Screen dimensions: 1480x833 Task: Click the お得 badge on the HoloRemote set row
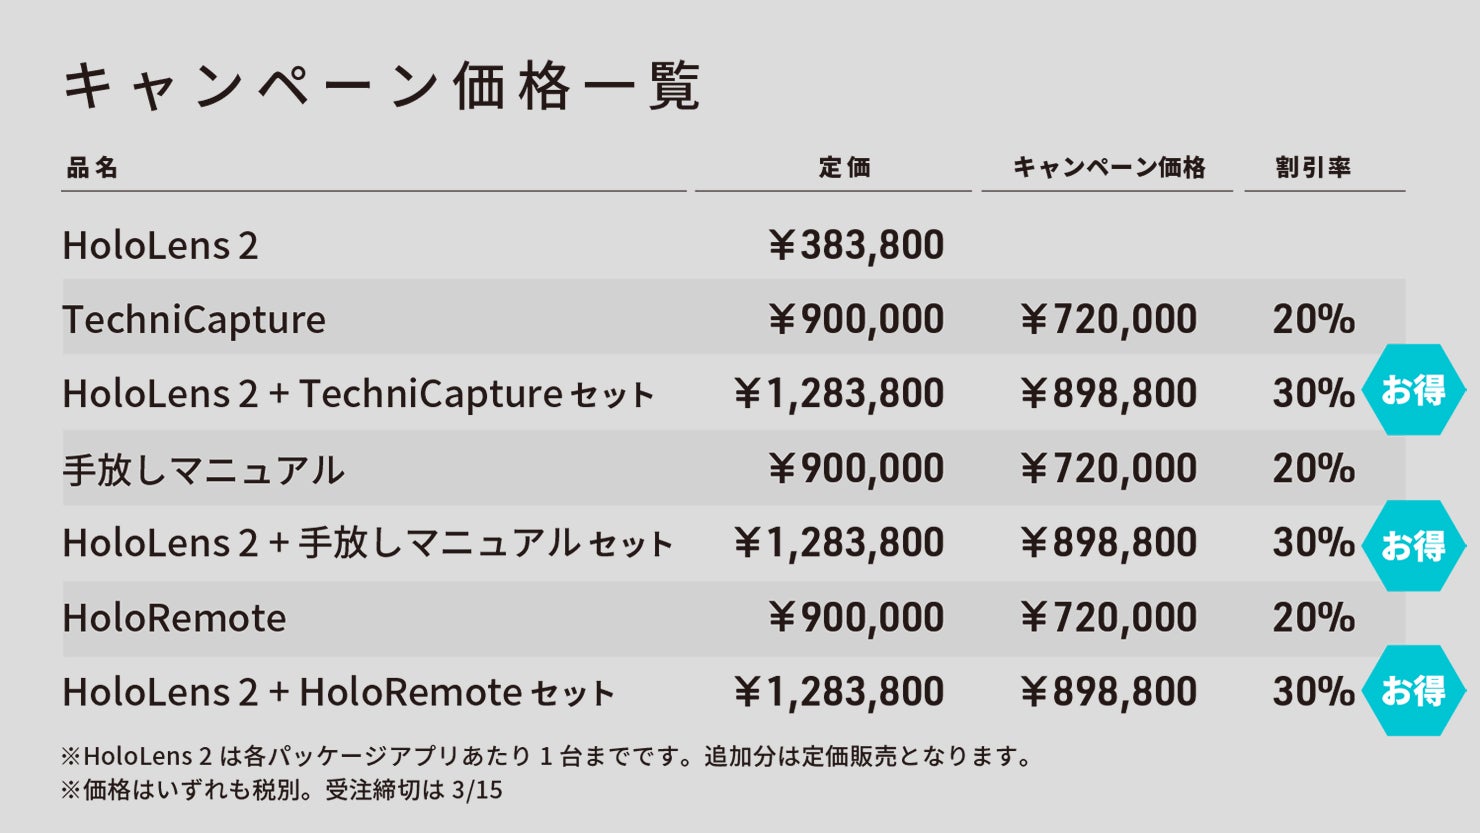(x=1413, y=690)
